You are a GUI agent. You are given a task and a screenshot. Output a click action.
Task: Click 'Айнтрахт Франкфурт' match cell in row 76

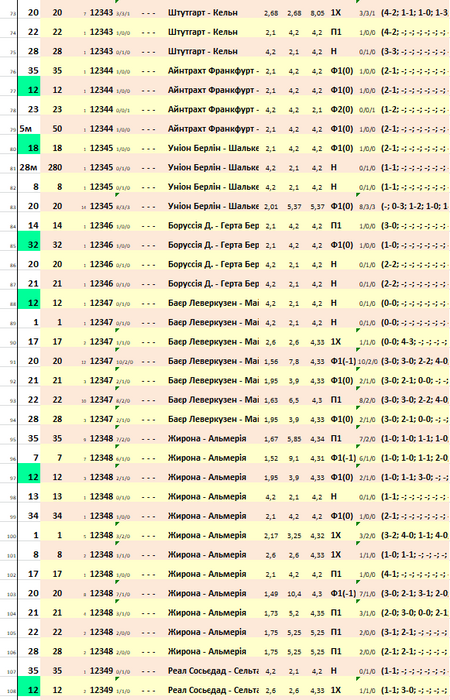coord(213,71)
